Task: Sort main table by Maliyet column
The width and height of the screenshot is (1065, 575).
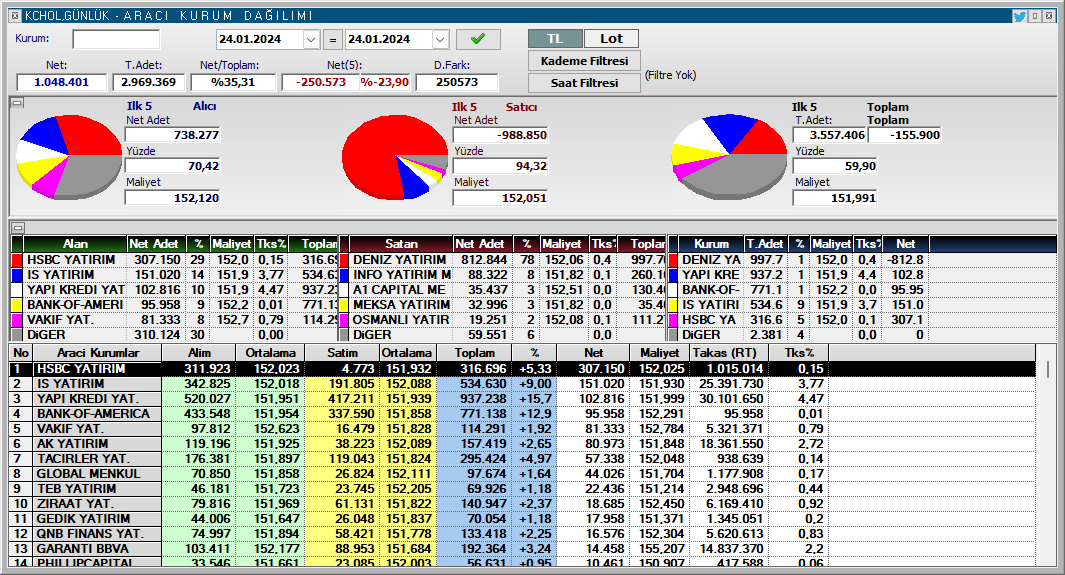Action: 660,353
